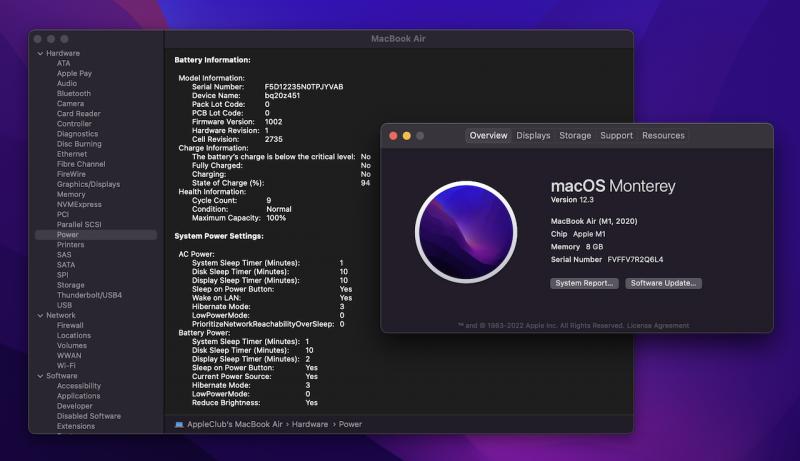Select Volumes under Network

click(71, 346)
